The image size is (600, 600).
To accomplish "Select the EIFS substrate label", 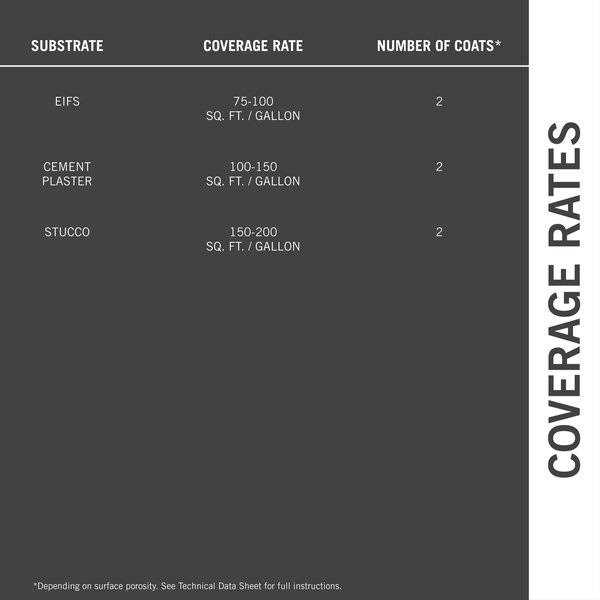I will (x=67, y=102).
